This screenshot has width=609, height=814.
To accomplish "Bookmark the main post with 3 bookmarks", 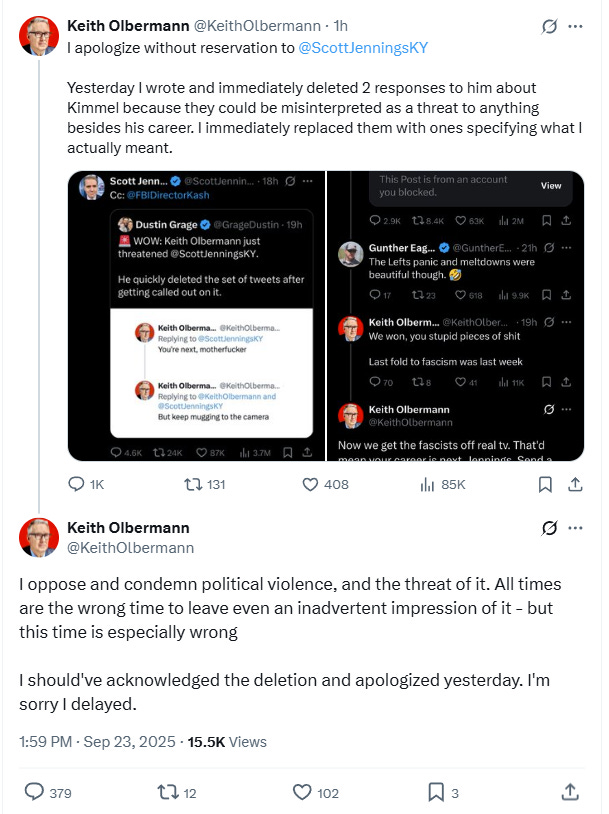I will coord(436,792).
